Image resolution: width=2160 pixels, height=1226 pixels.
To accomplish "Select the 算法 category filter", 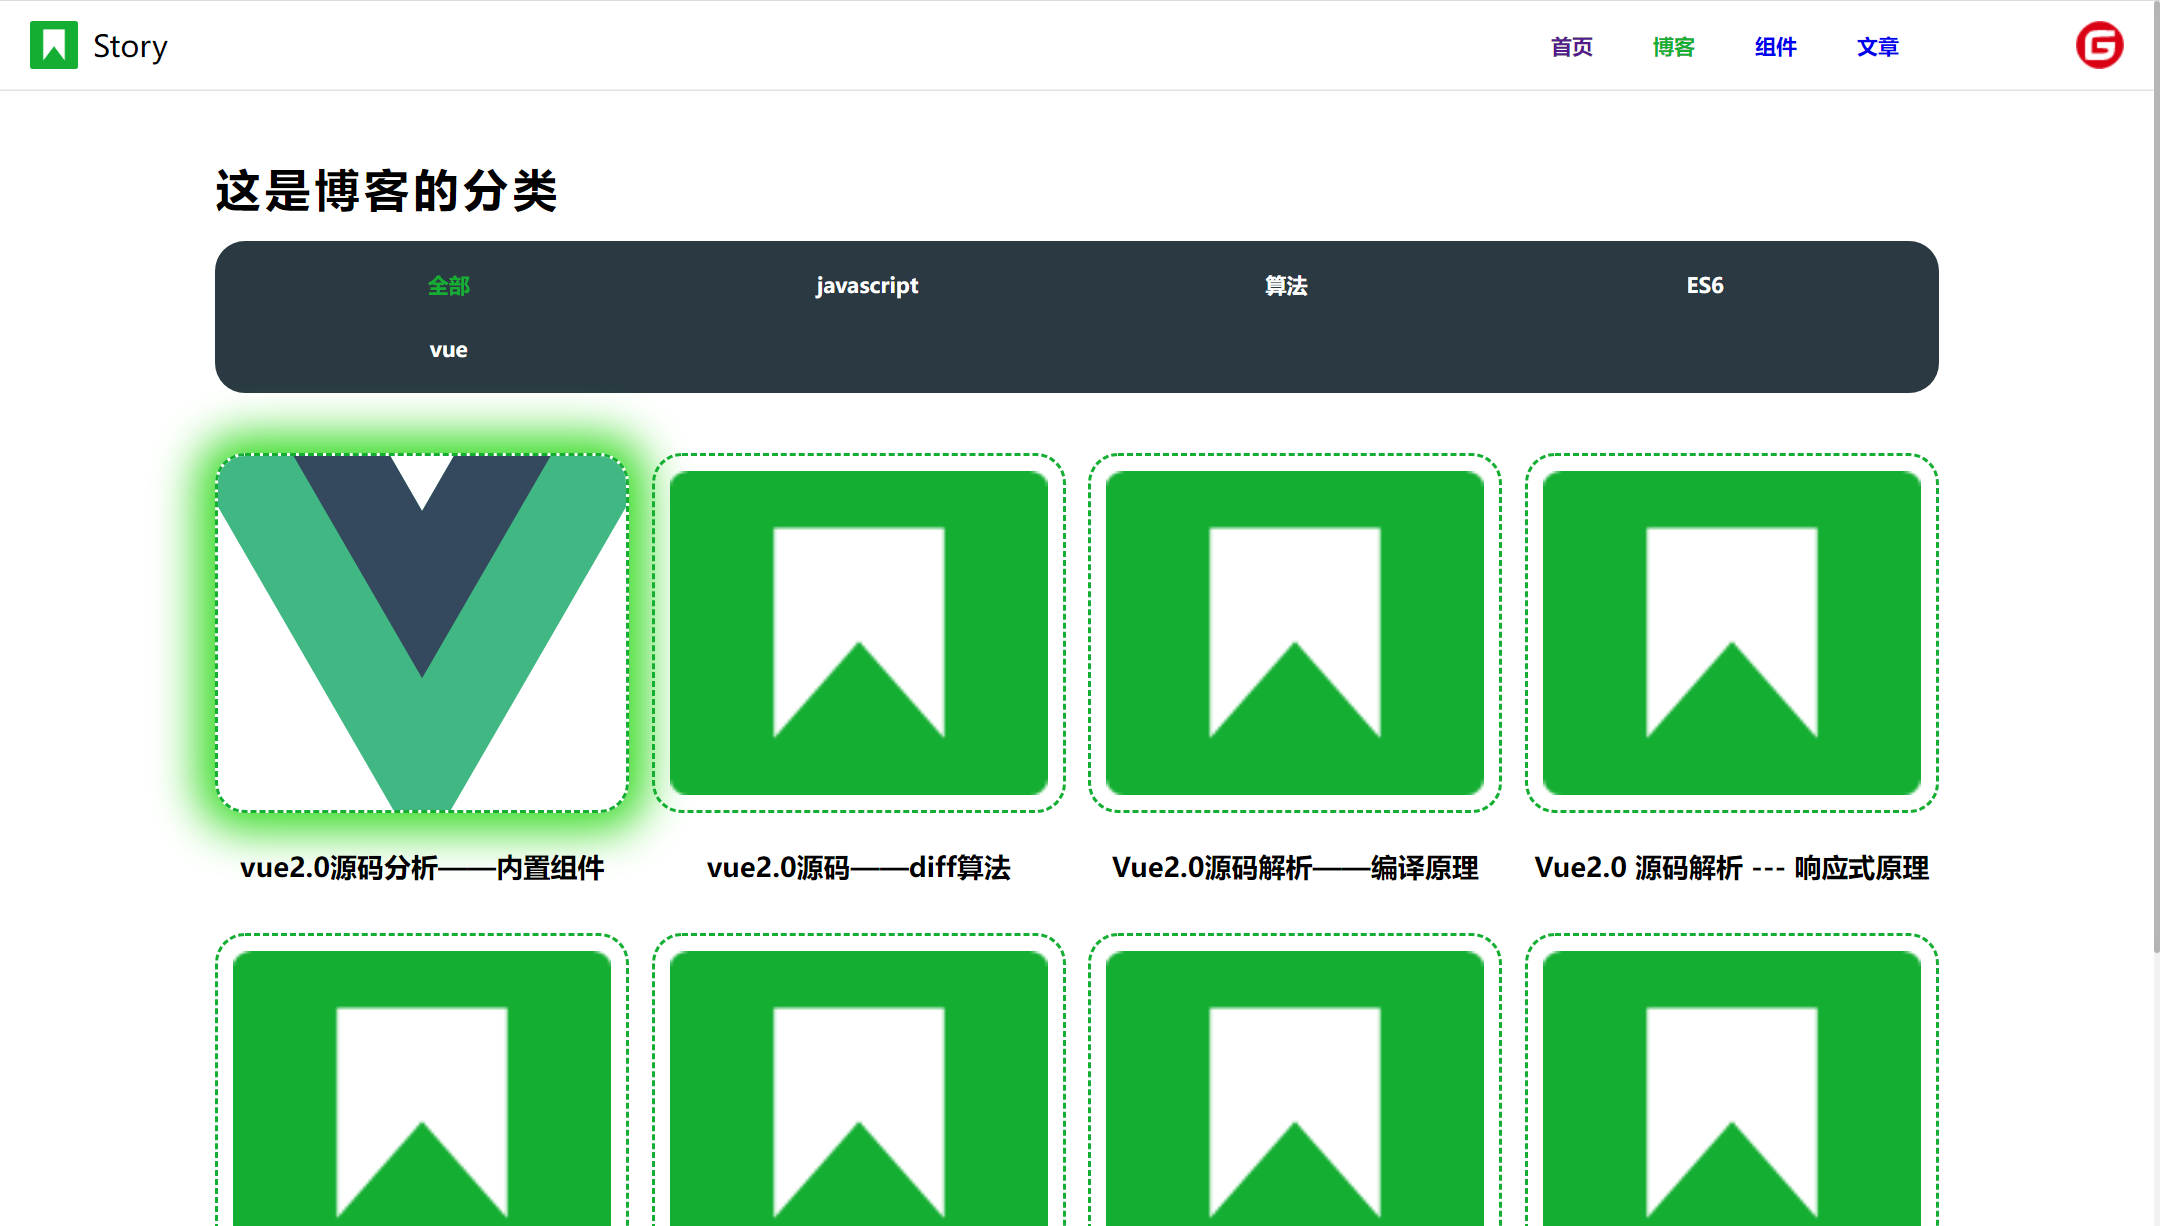I will [1286, 285].
